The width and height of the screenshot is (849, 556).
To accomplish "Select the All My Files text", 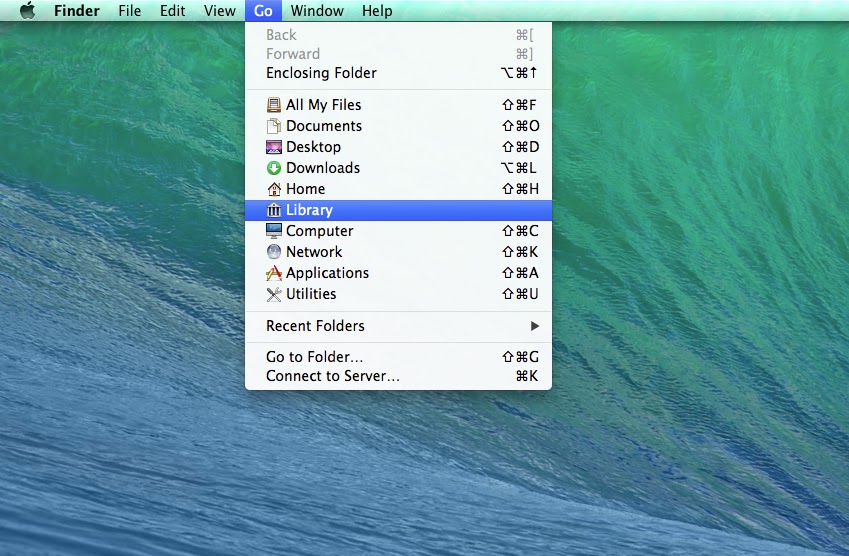I will pyautogui.click(x=323, y=105).
